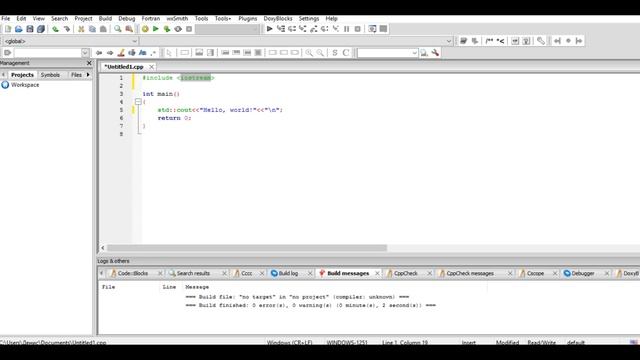640x360 pixels.
Task: Click the jump back arrow icon
Action: click(x=99, y=53)
